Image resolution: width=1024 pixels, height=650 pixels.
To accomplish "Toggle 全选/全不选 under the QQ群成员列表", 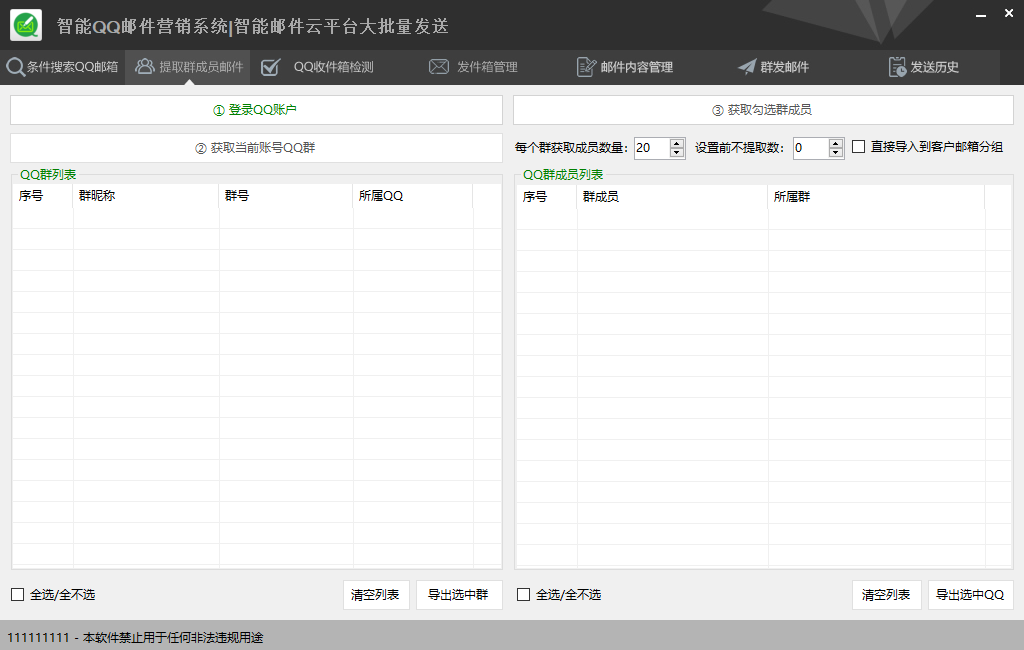I will (523, 594).
